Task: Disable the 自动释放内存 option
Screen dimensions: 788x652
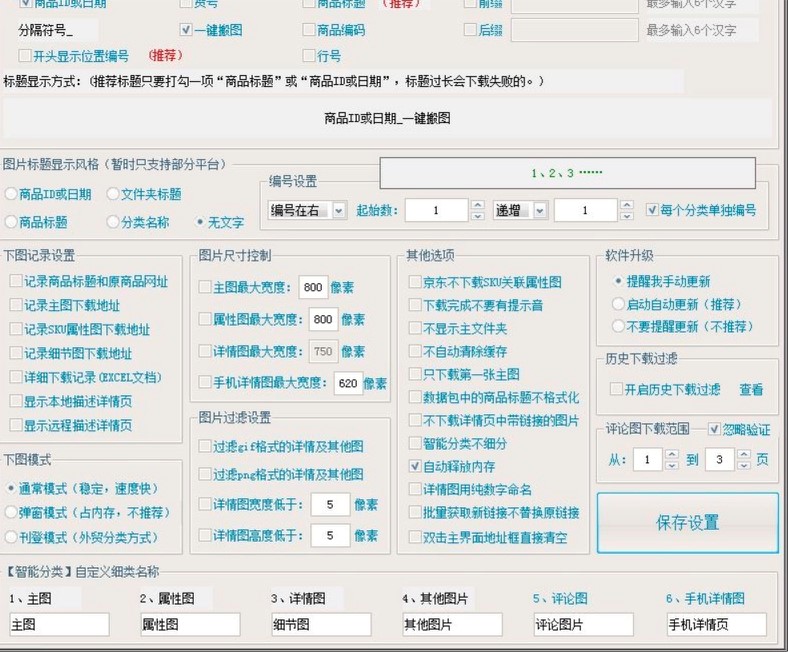Action: point(415,467)
